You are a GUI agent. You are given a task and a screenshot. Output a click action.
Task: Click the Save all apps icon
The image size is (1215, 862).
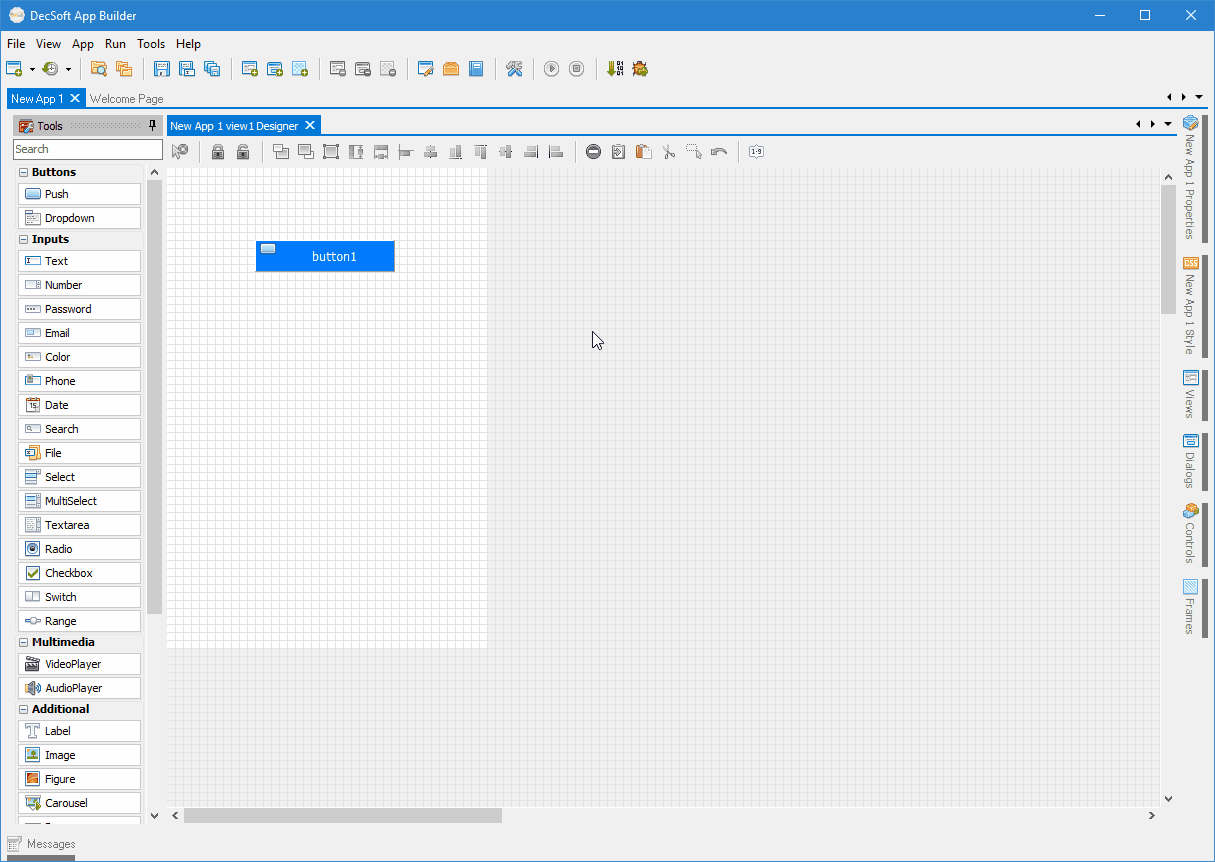(212, 69)
